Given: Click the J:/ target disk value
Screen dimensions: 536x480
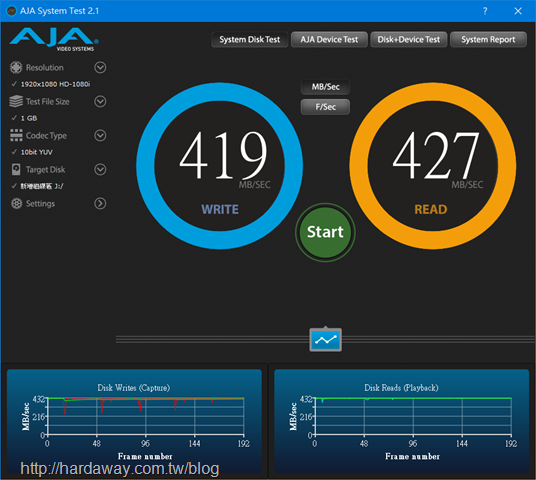Looking at the screenshot, I should tap(42, 186).
